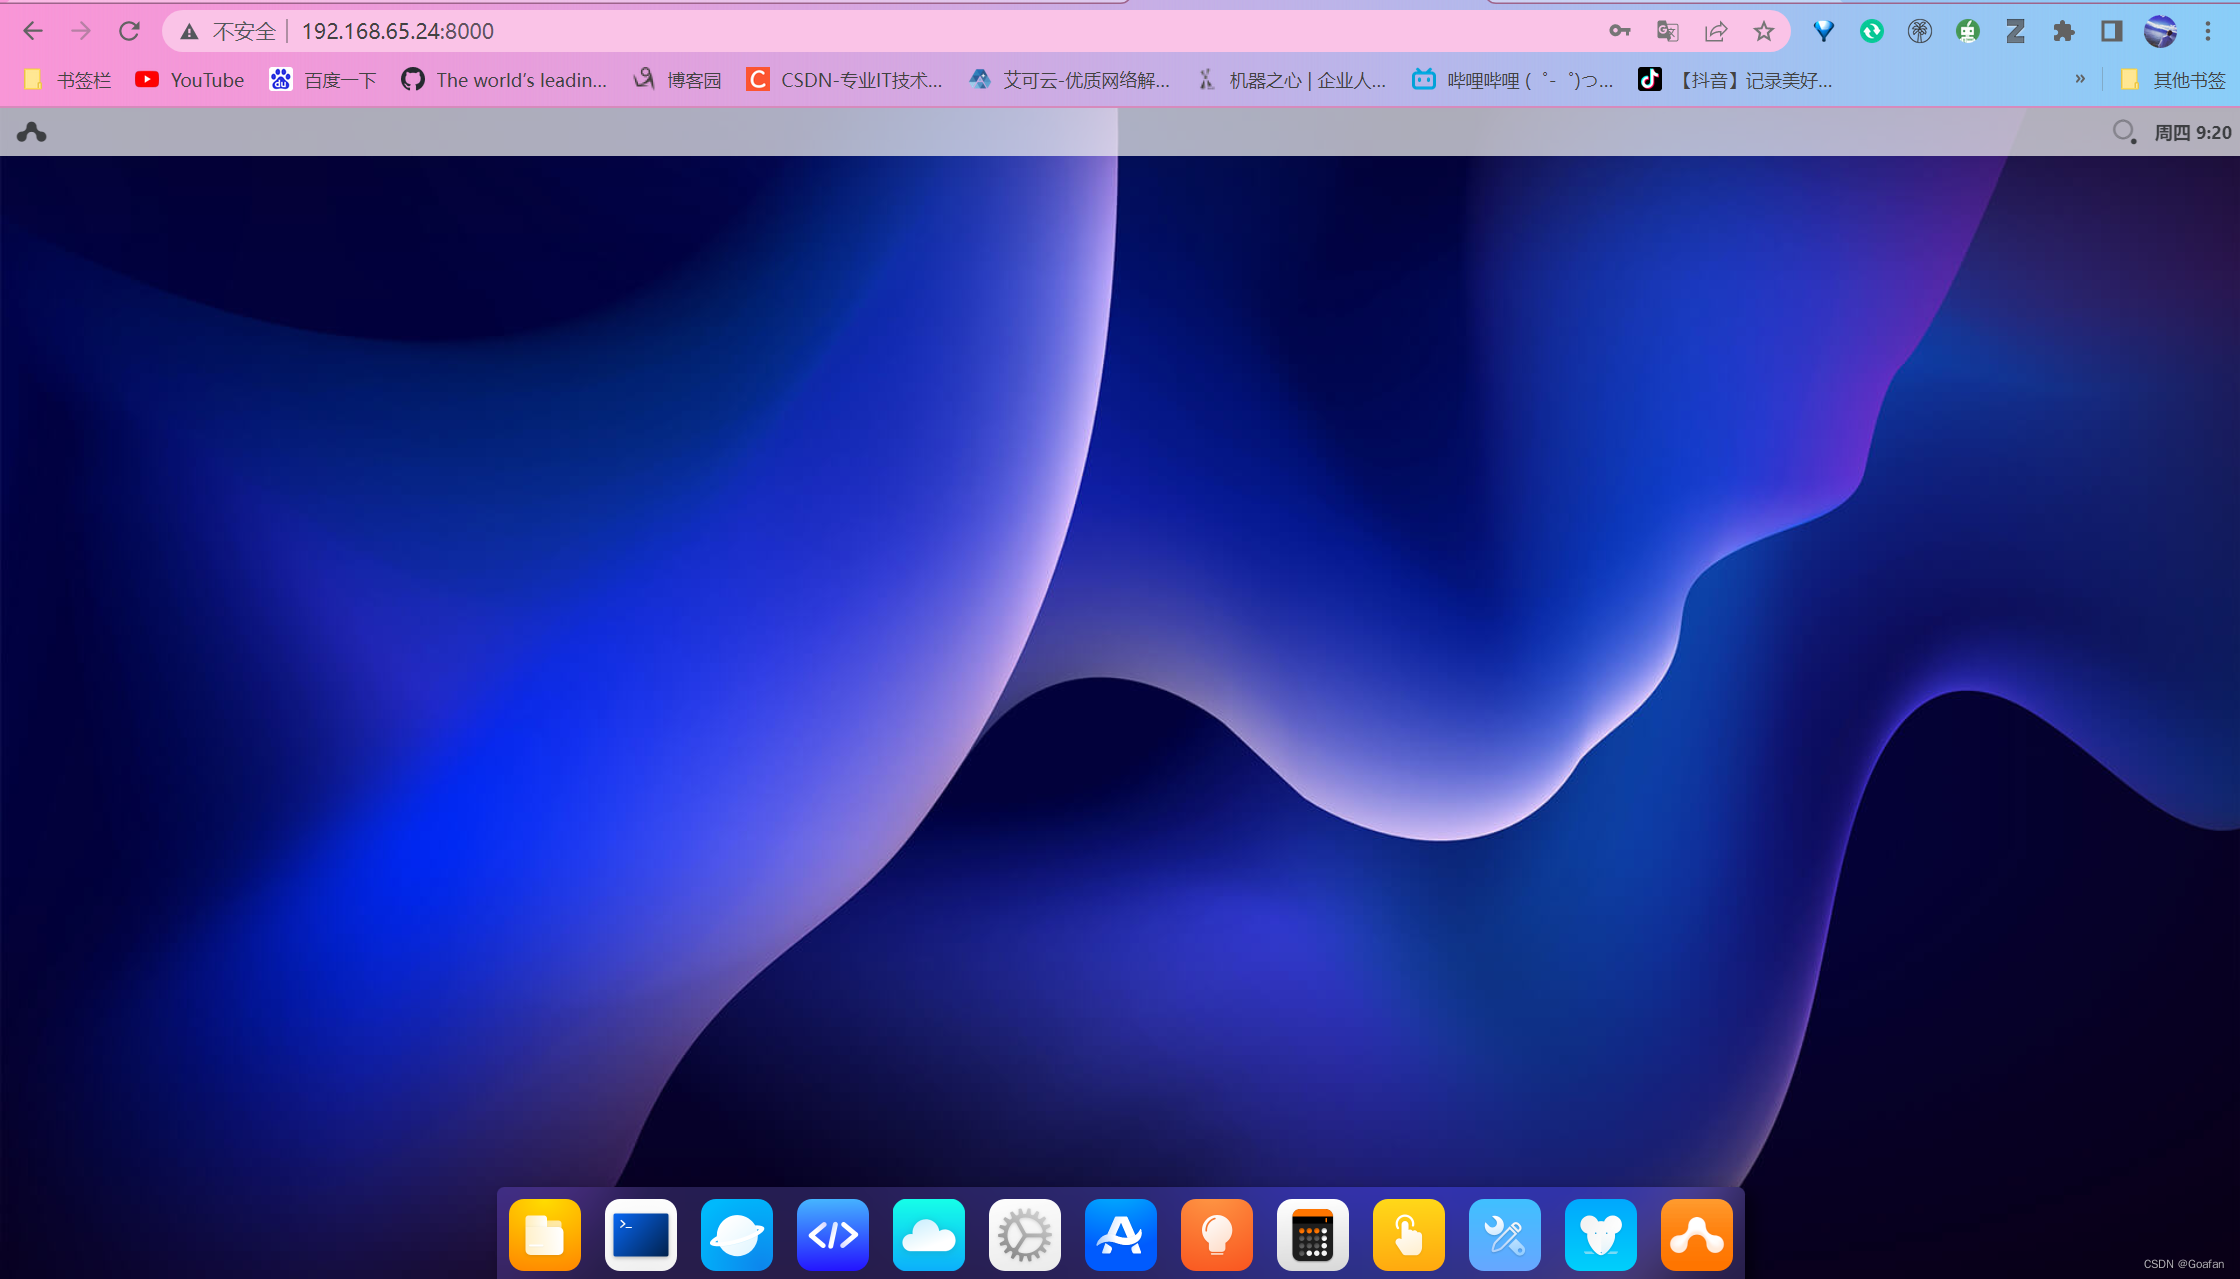Viewport: 2240px width, 1279px height.
Task: Open the 其他书签 bookmarks folder
Action: pyautogui.click(x=2174, y=80)
